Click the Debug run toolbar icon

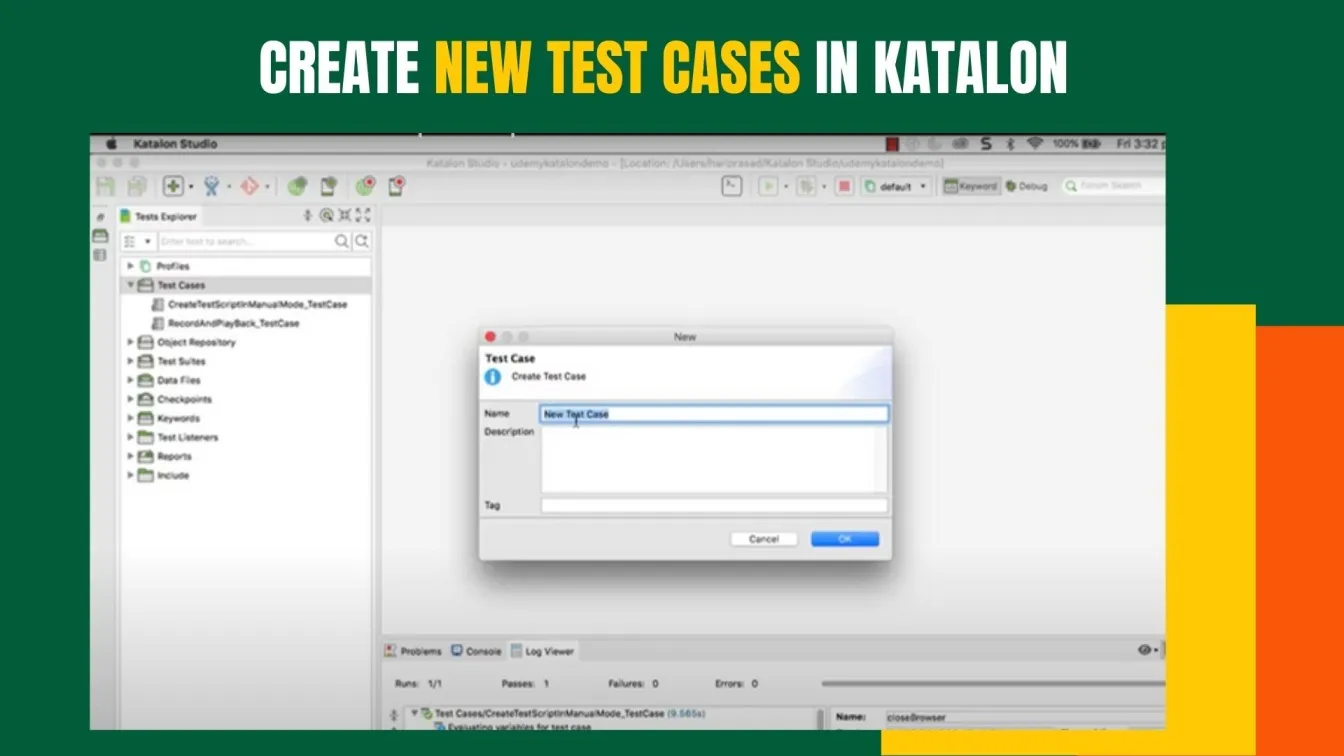[806, 186]
